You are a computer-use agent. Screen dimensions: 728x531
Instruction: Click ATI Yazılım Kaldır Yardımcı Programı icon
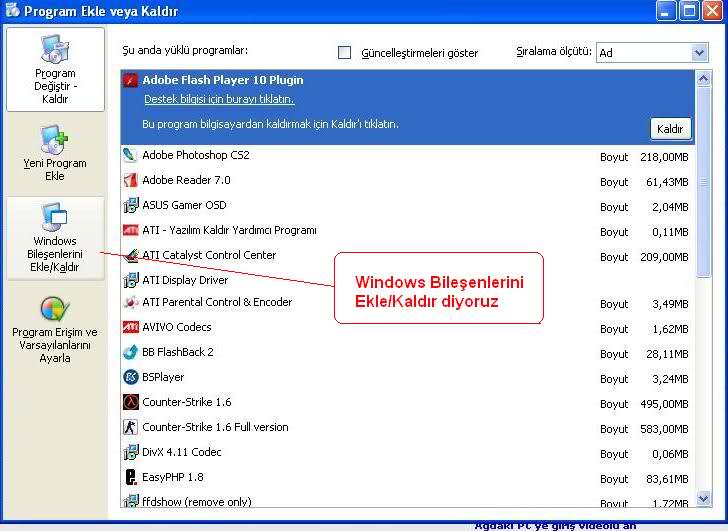pos(130,230)
